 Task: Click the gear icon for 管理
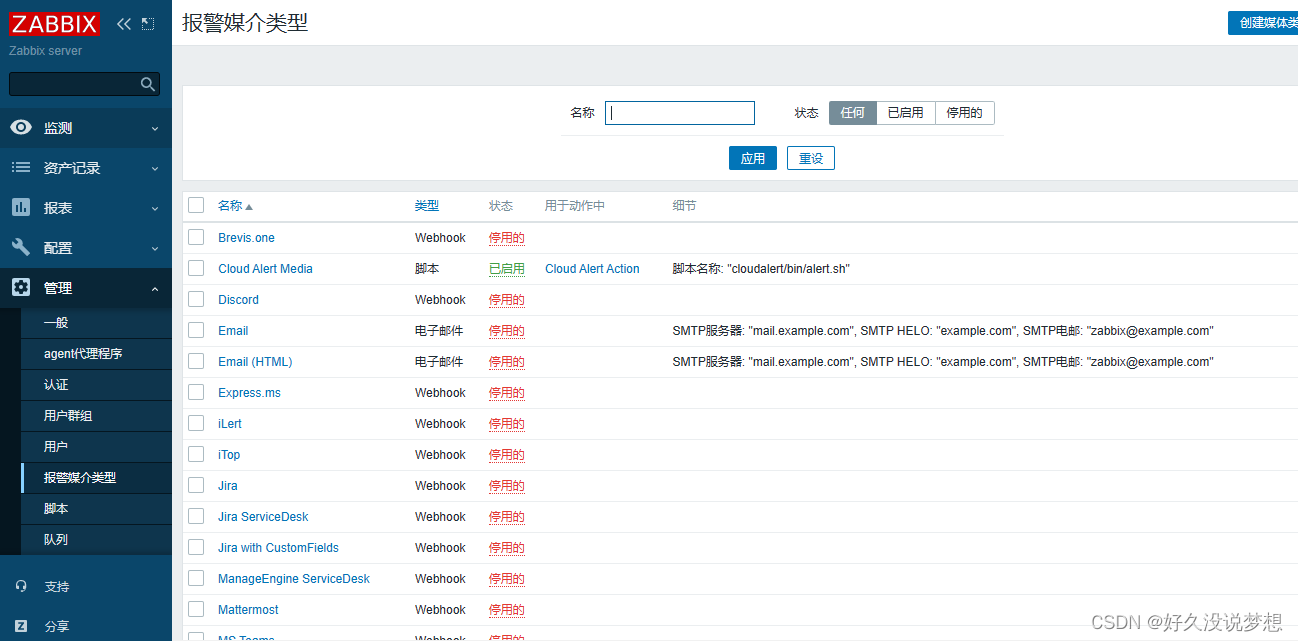click(21, 288)
